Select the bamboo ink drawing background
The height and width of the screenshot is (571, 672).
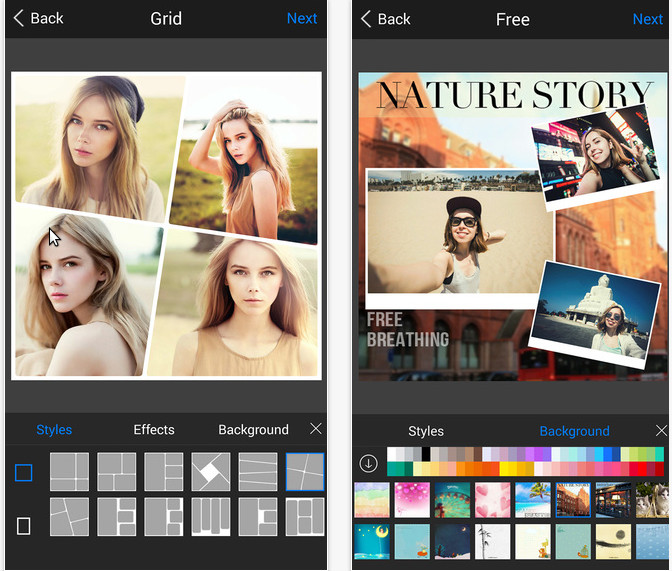click(x=492, y=541)
